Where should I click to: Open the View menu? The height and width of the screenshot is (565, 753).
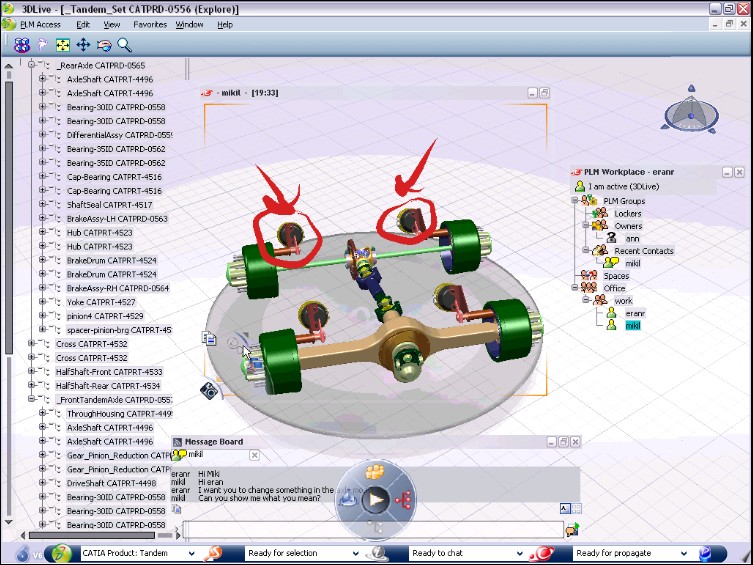coord(111,24)
